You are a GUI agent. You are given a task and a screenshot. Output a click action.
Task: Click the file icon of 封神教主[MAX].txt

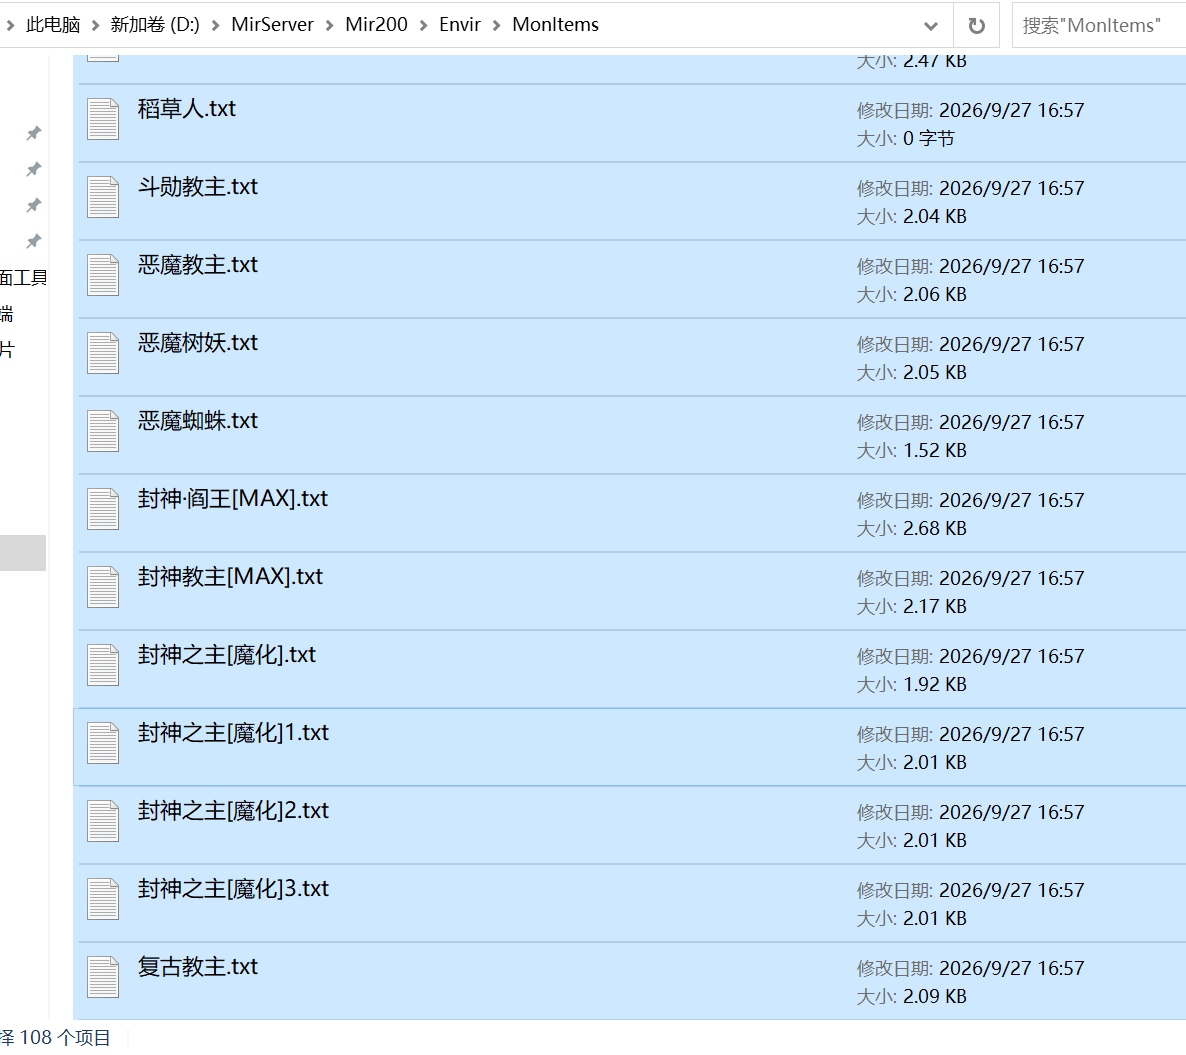(103, 587)
